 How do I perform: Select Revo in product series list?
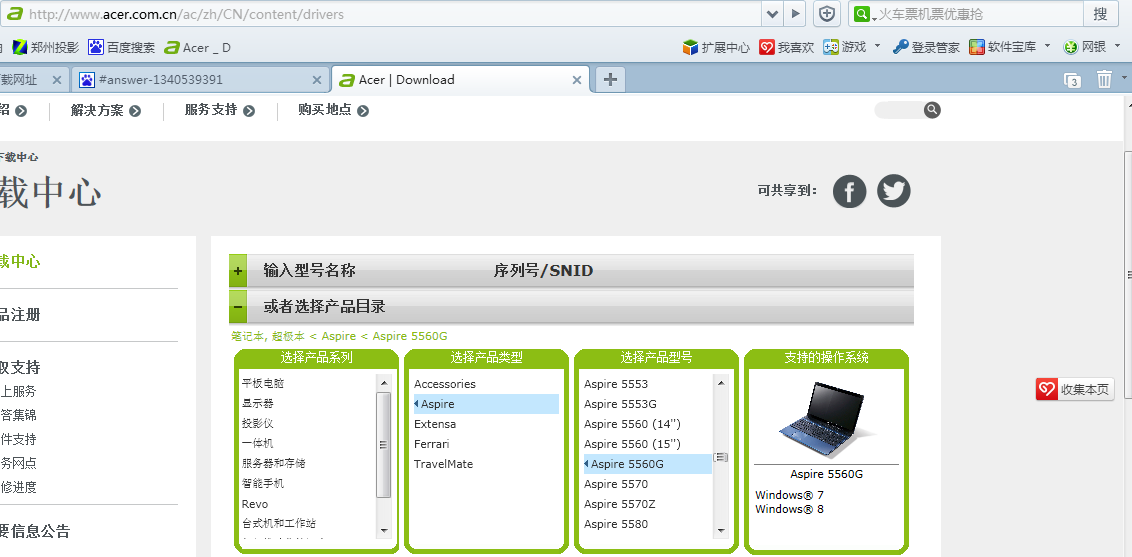coord(255,504)
